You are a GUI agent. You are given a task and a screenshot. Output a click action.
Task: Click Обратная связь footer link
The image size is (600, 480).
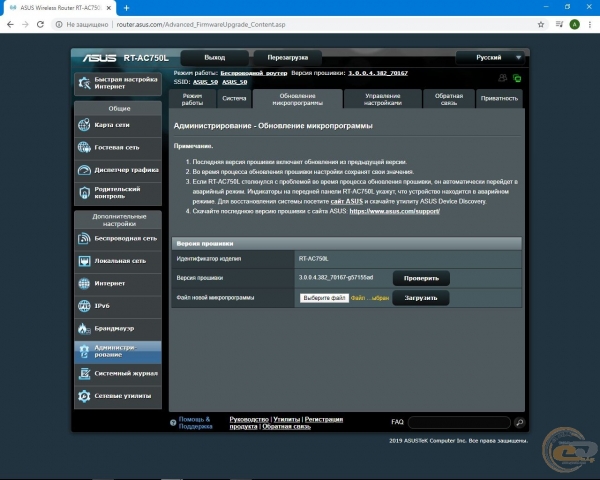287,426
